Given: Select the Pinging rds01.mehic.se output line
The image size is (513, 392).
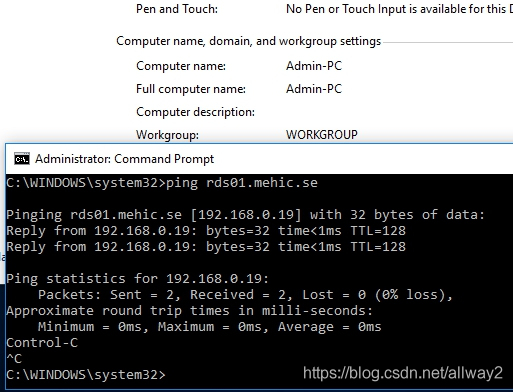Looking at the screenshot, I should coord(245,215).
